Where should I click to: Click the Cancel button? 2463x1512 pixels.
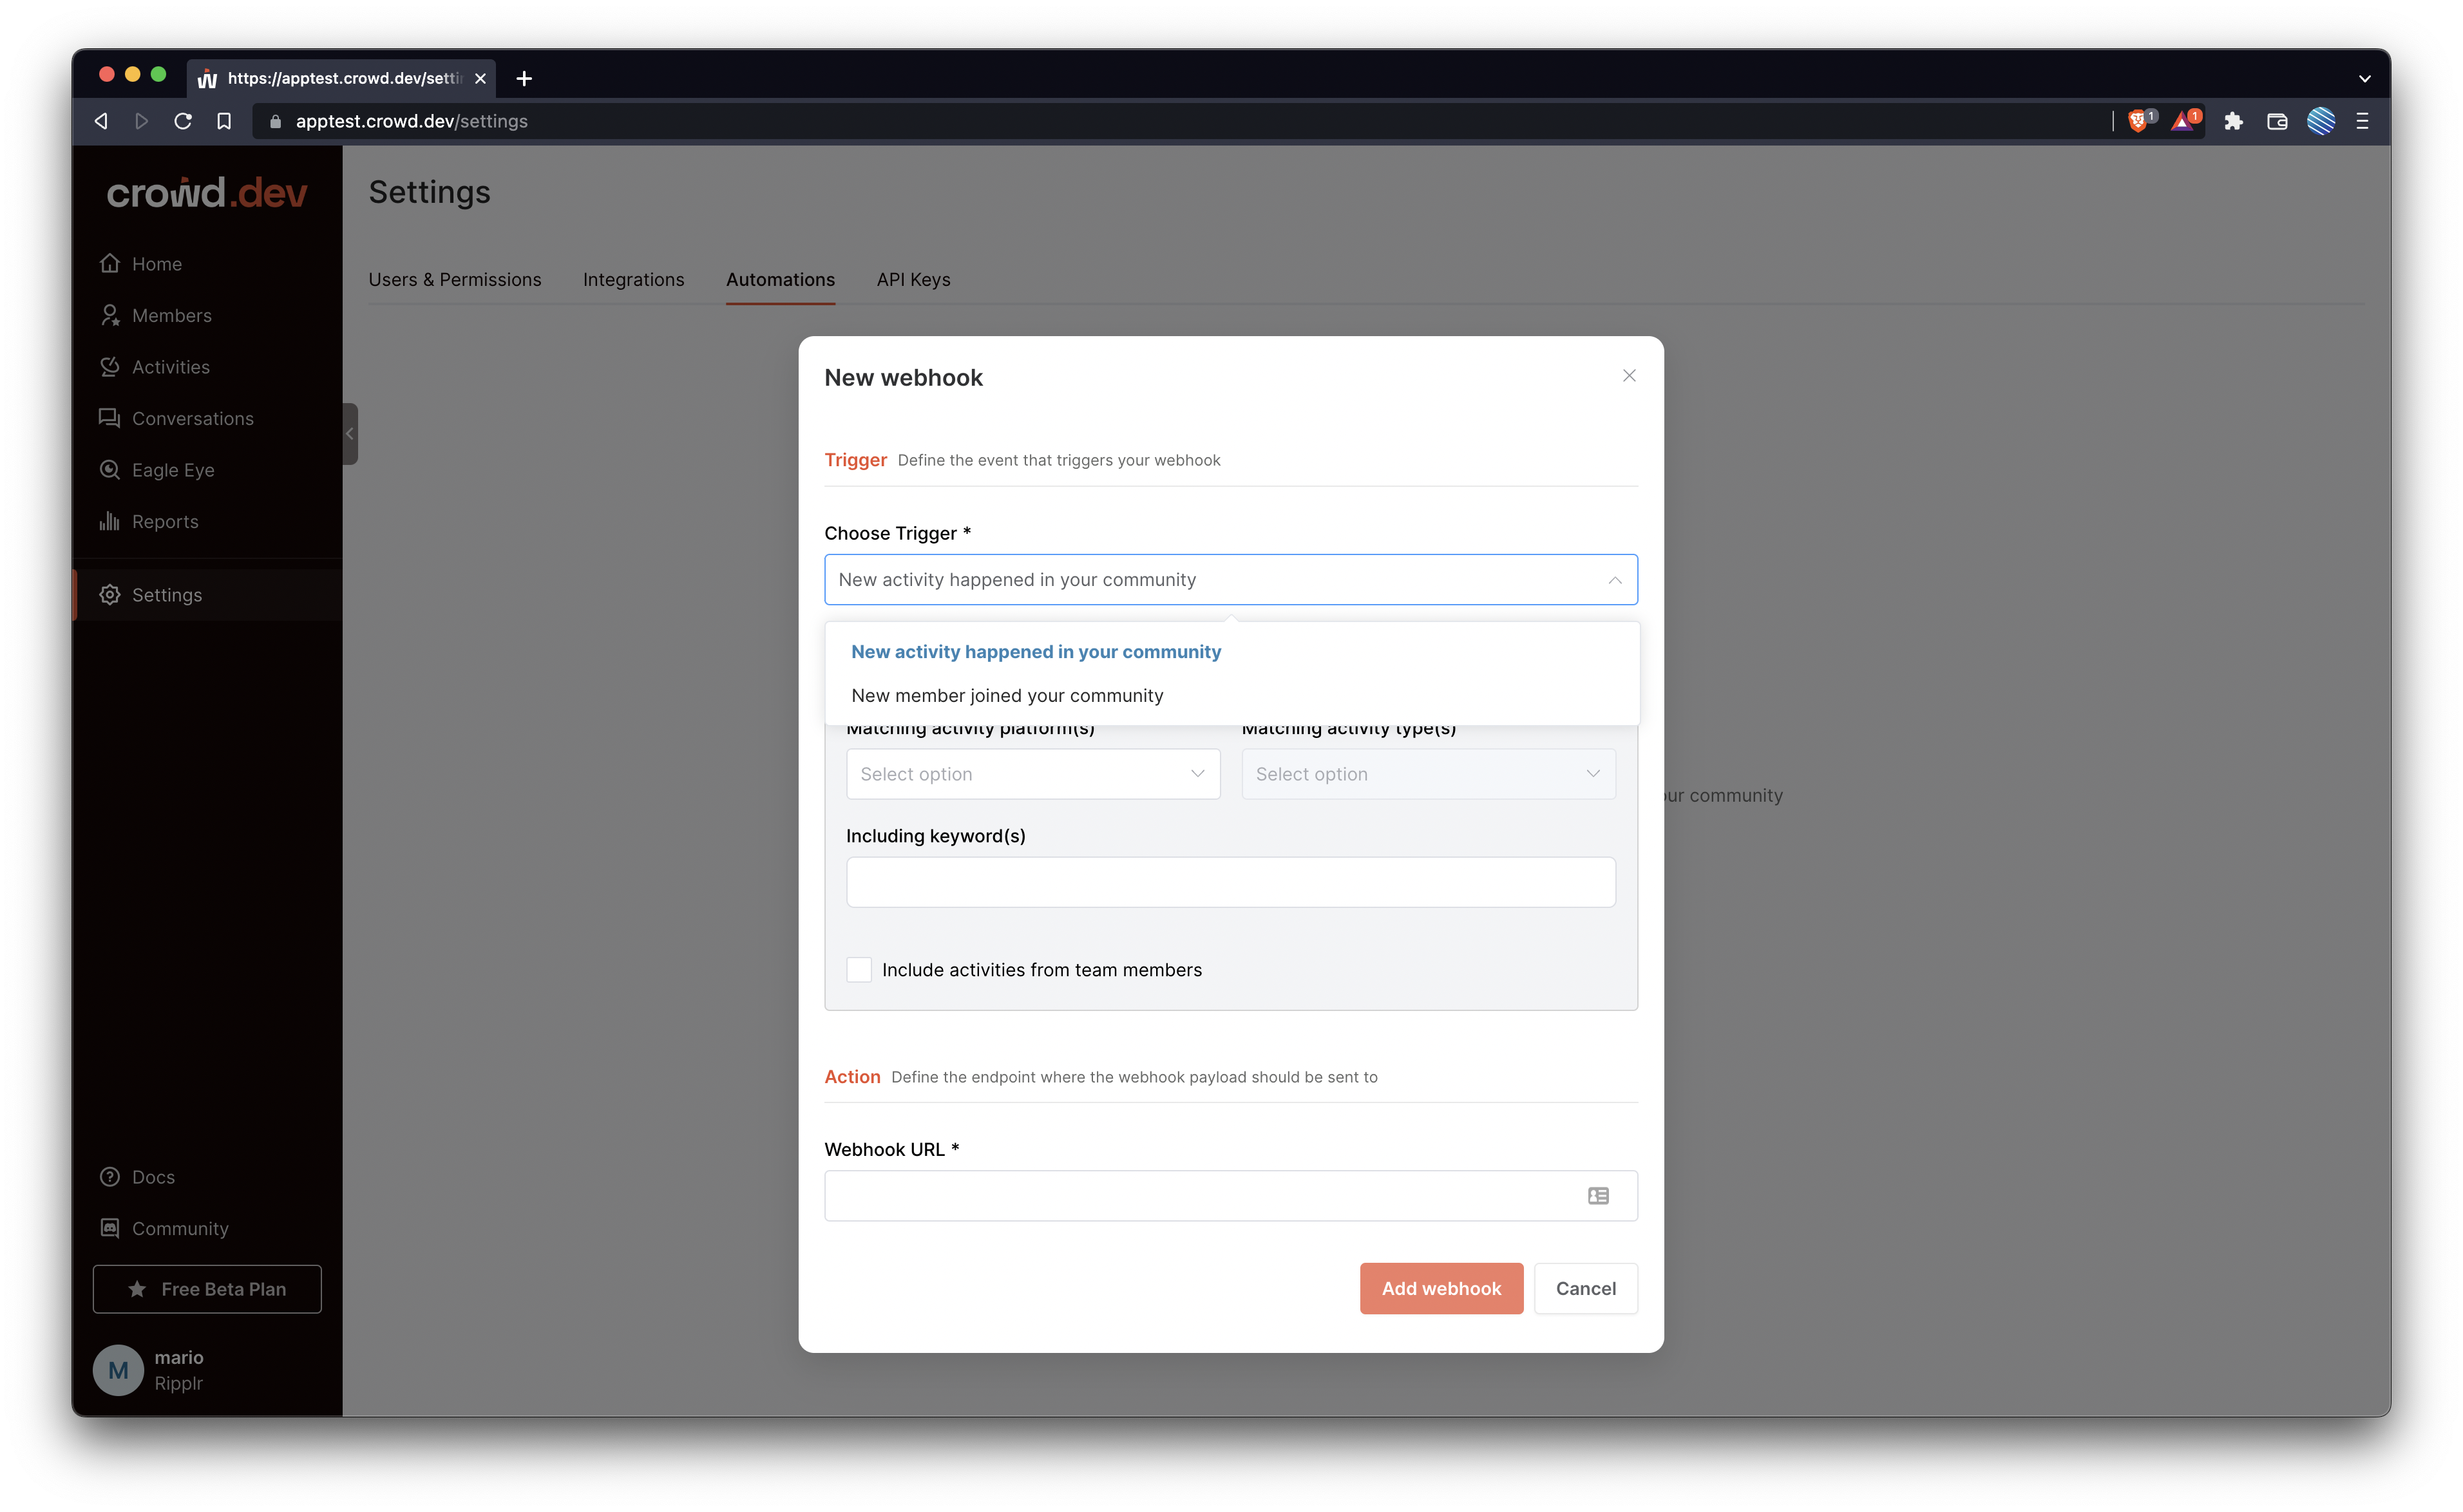pyautogui.click(x=1585, y=1288)
